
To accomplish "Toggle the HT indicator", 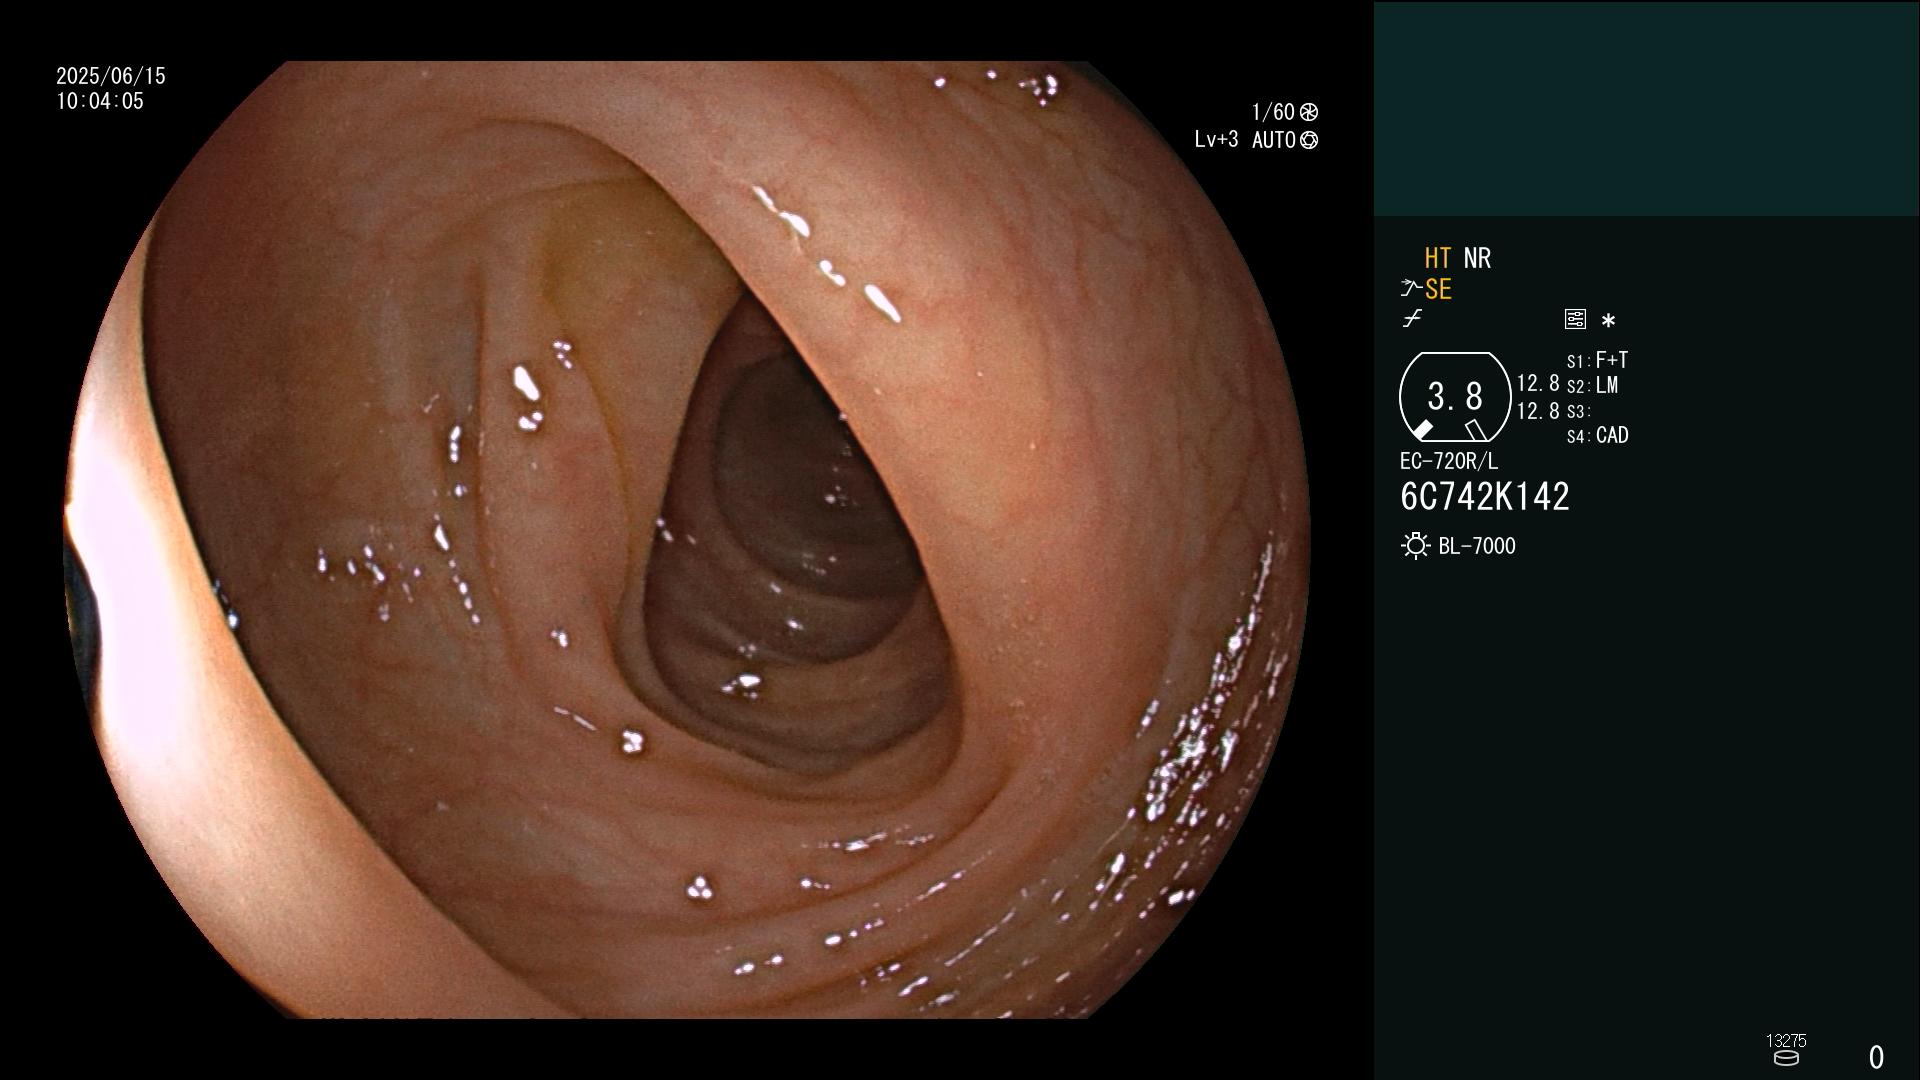I will (1438, 259).
